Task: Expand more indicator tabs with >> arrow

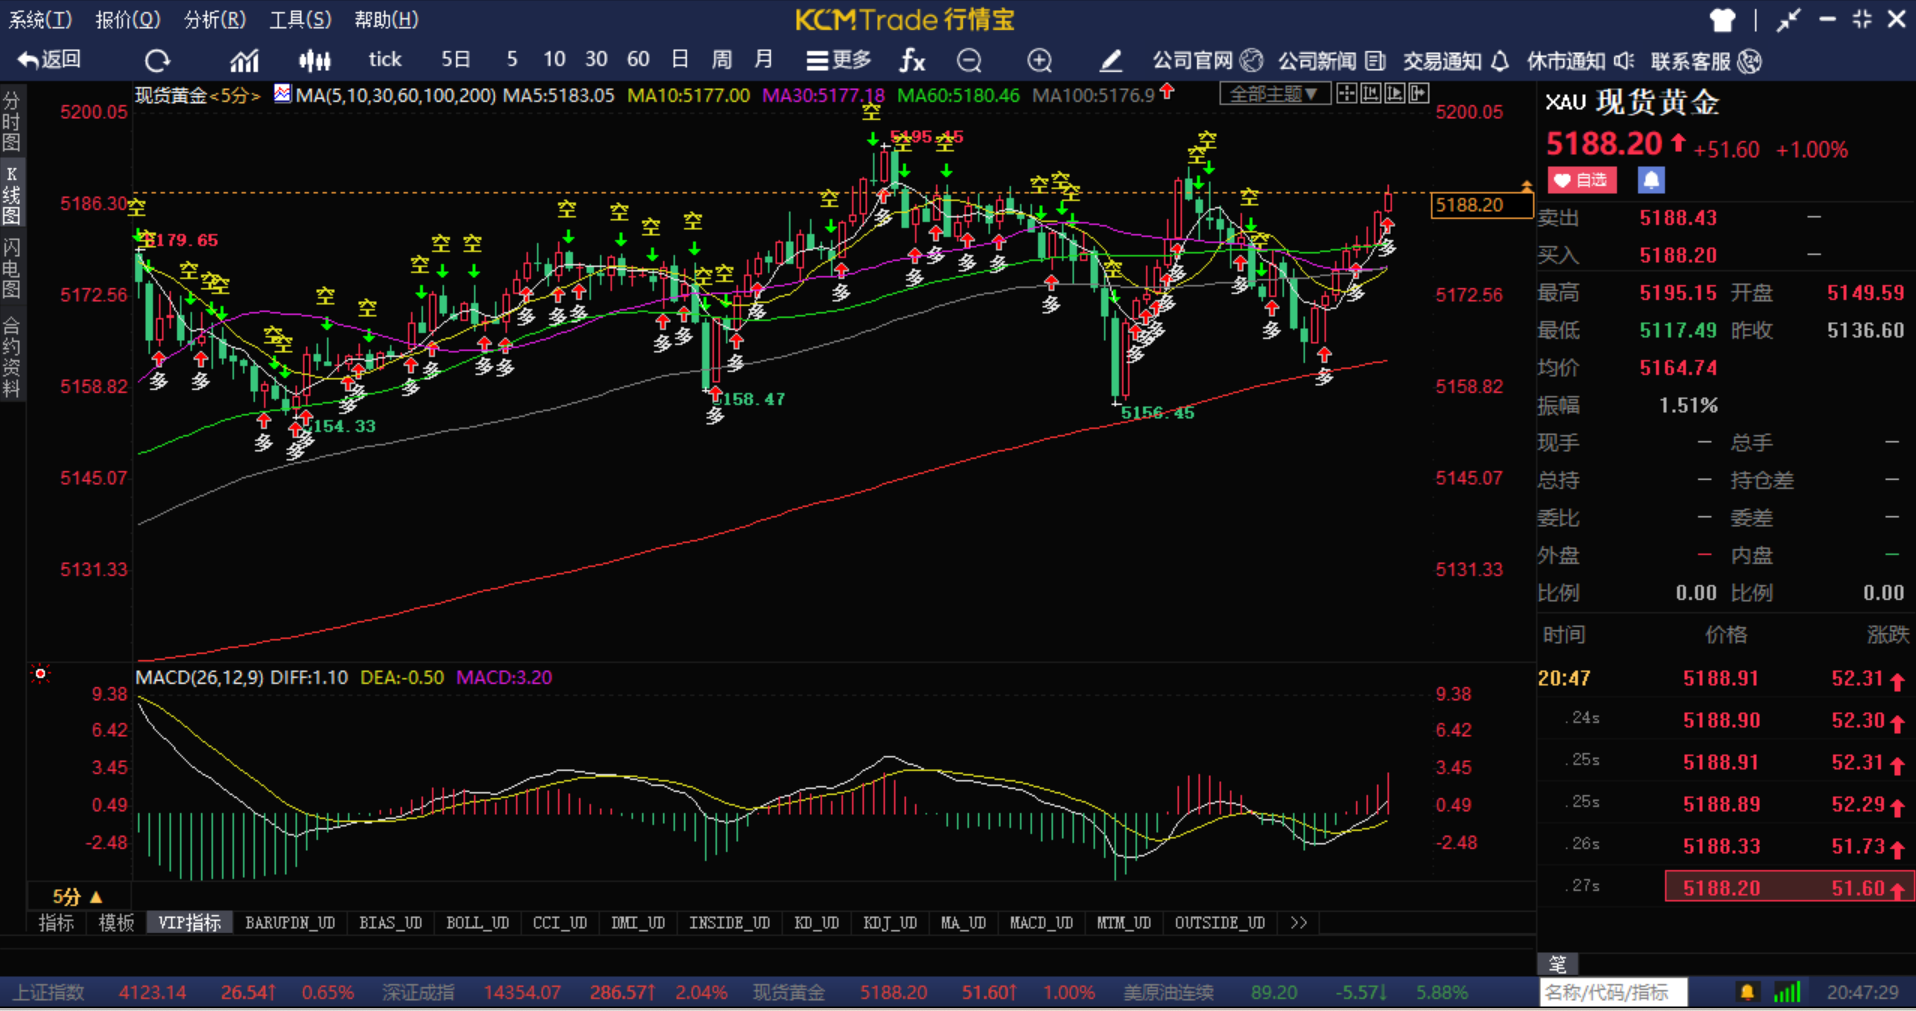Action: 1298,923
